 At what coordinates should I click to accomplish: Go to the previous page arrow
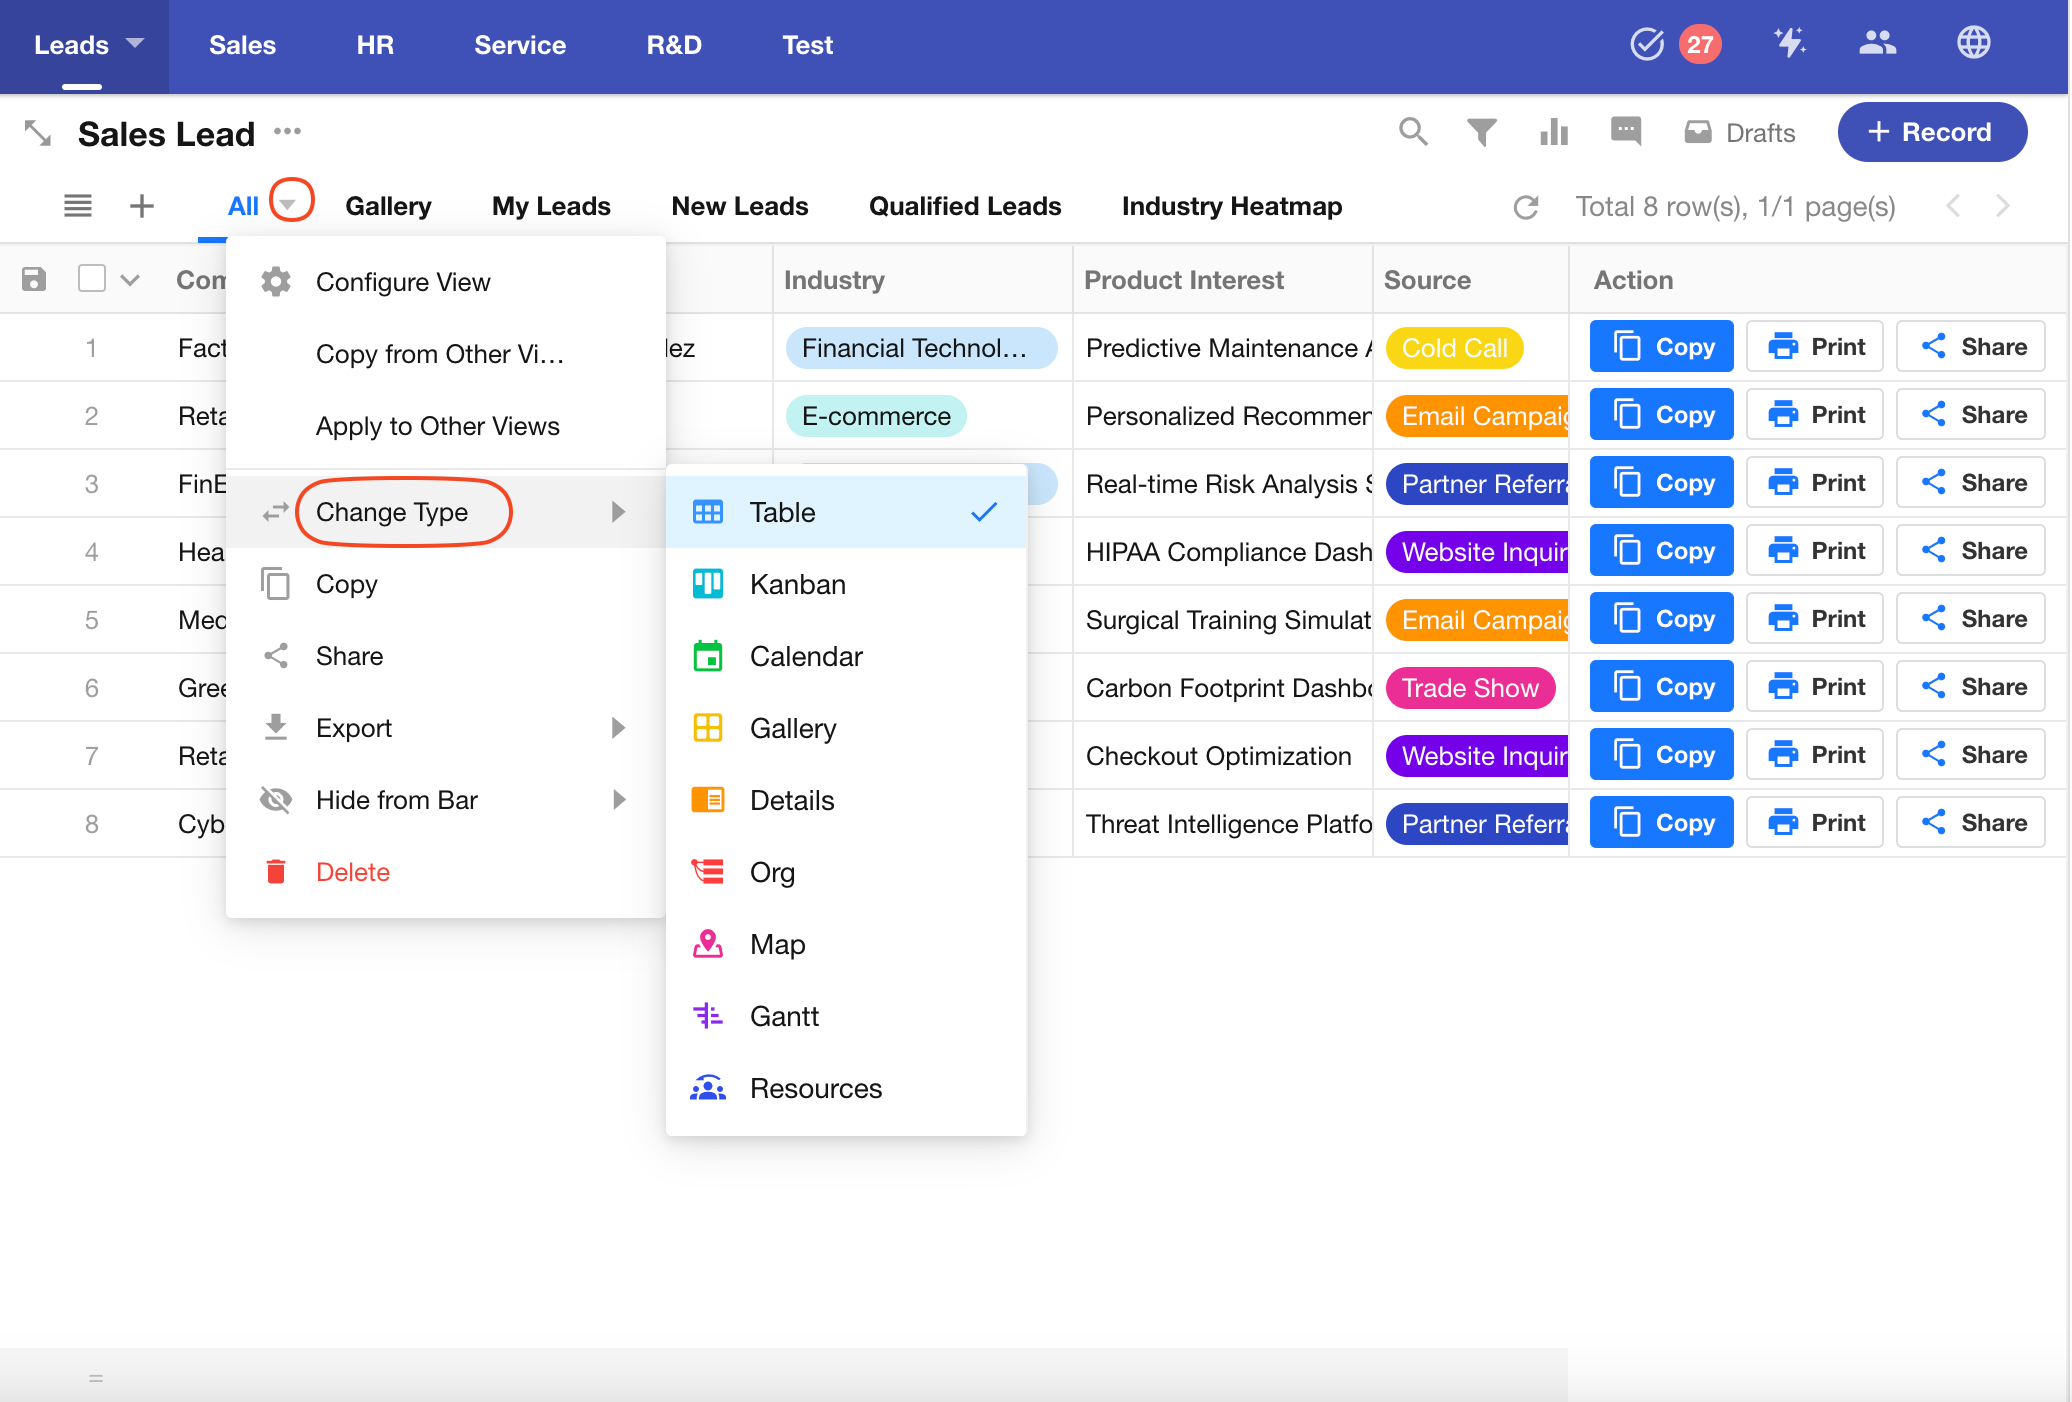pyautogui.click(x=1953, y=206)
